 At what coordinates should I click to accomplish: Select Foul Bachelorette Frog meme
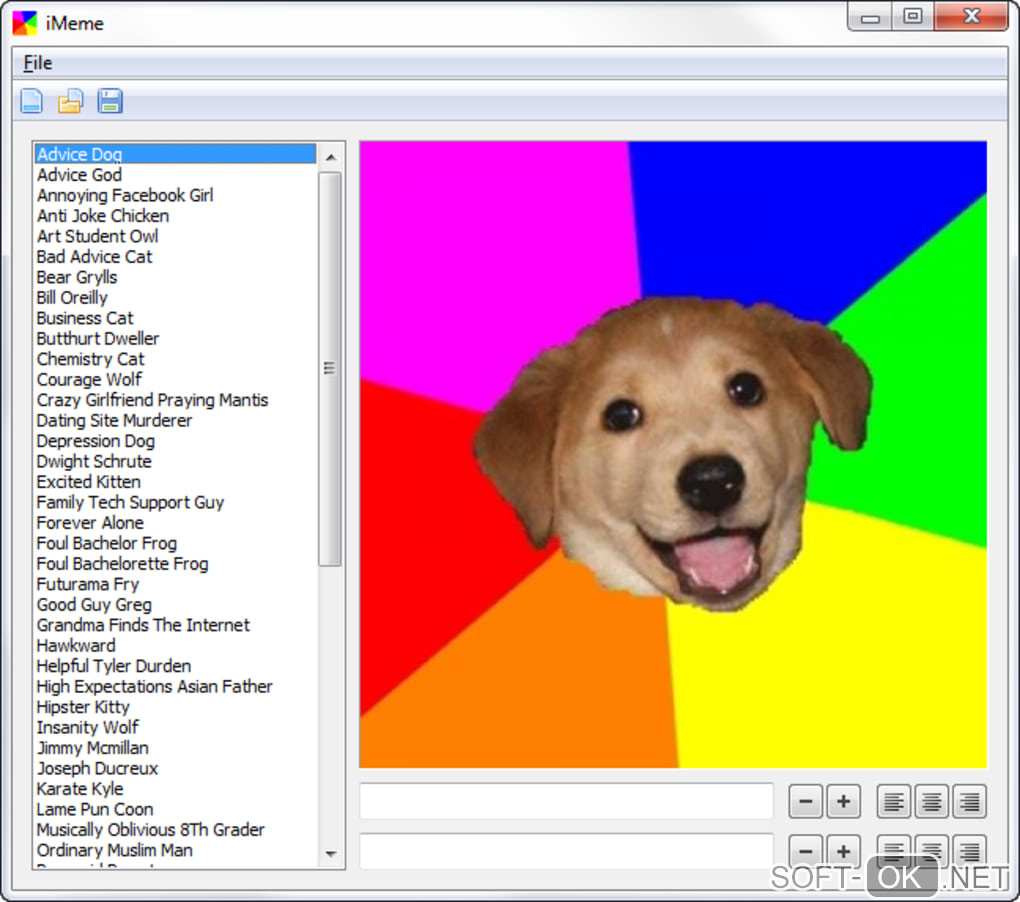[175, 564]
